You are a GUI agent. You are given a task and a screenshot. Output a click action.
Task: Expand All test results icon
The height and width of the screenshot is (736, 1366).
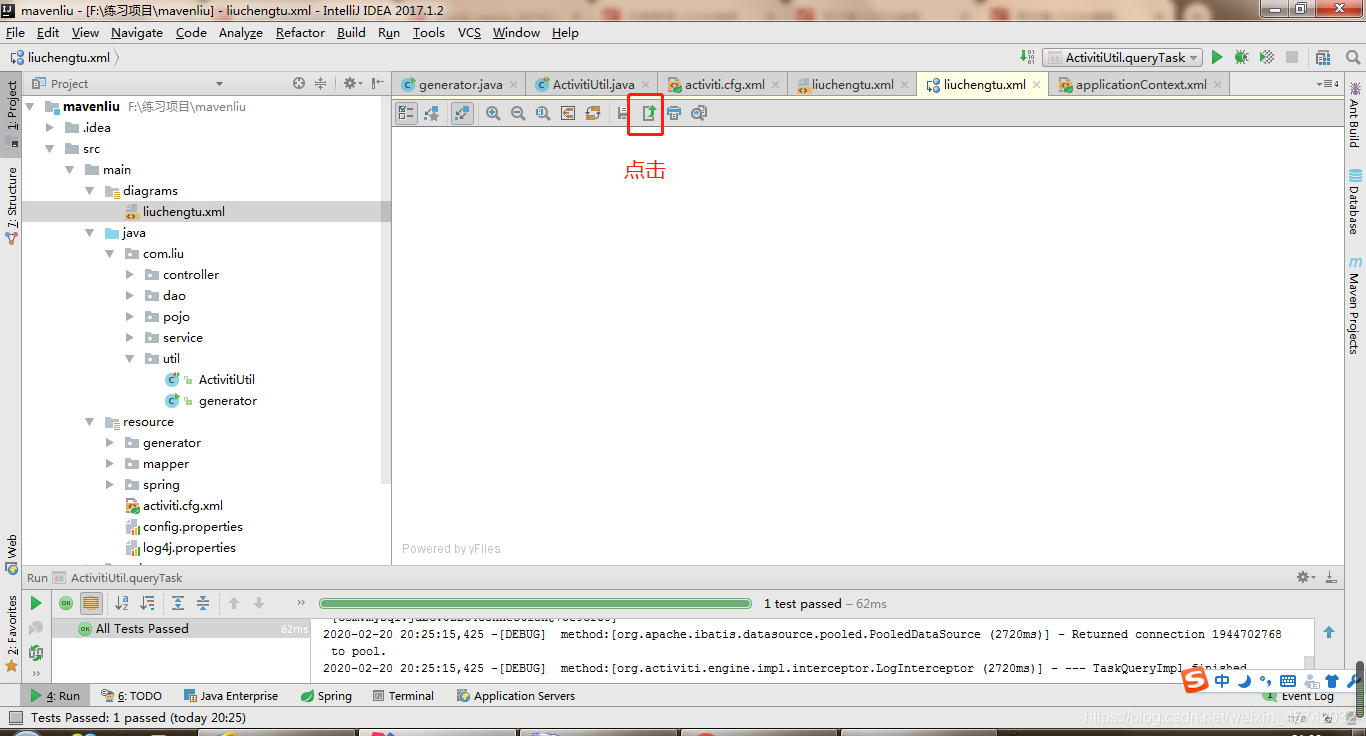pyautogui.click(x=178, y=603)
